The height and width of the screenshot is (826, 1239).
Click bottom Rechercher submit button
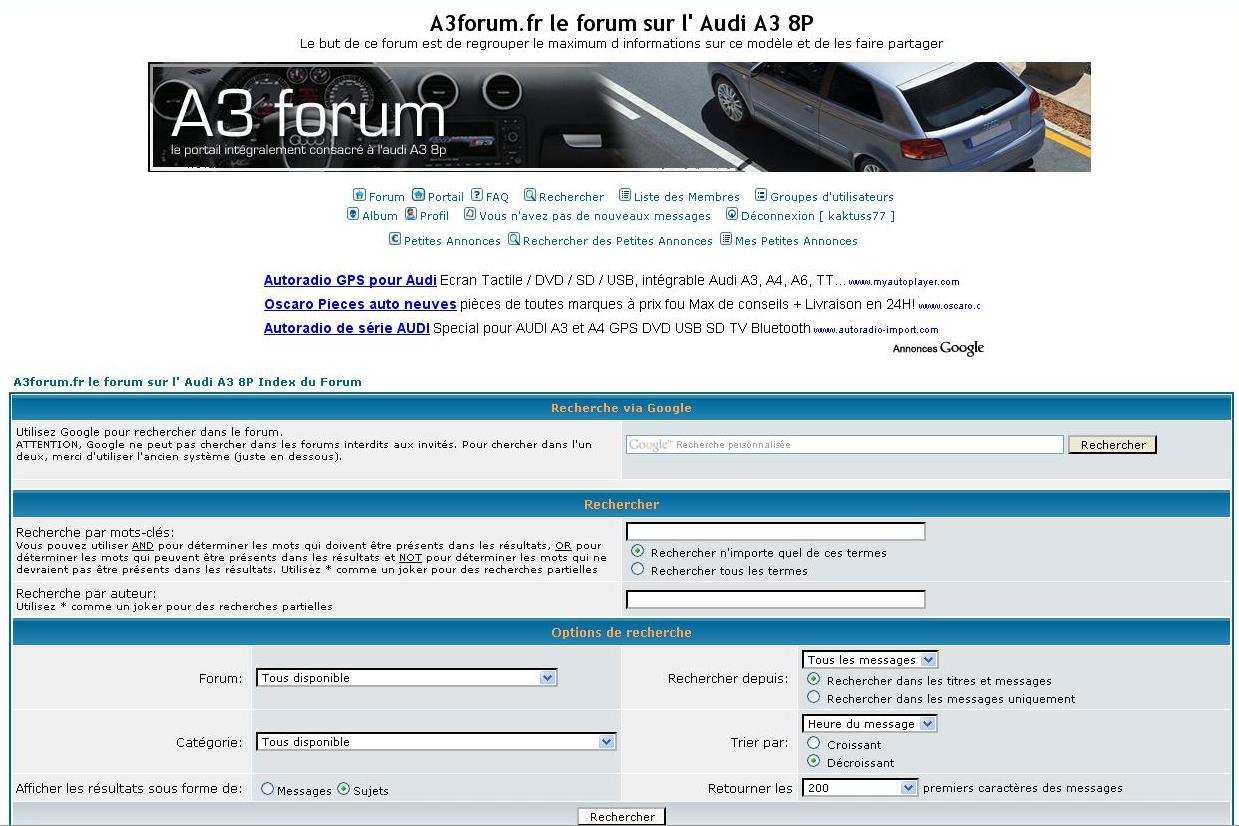[x=622, y=817]
